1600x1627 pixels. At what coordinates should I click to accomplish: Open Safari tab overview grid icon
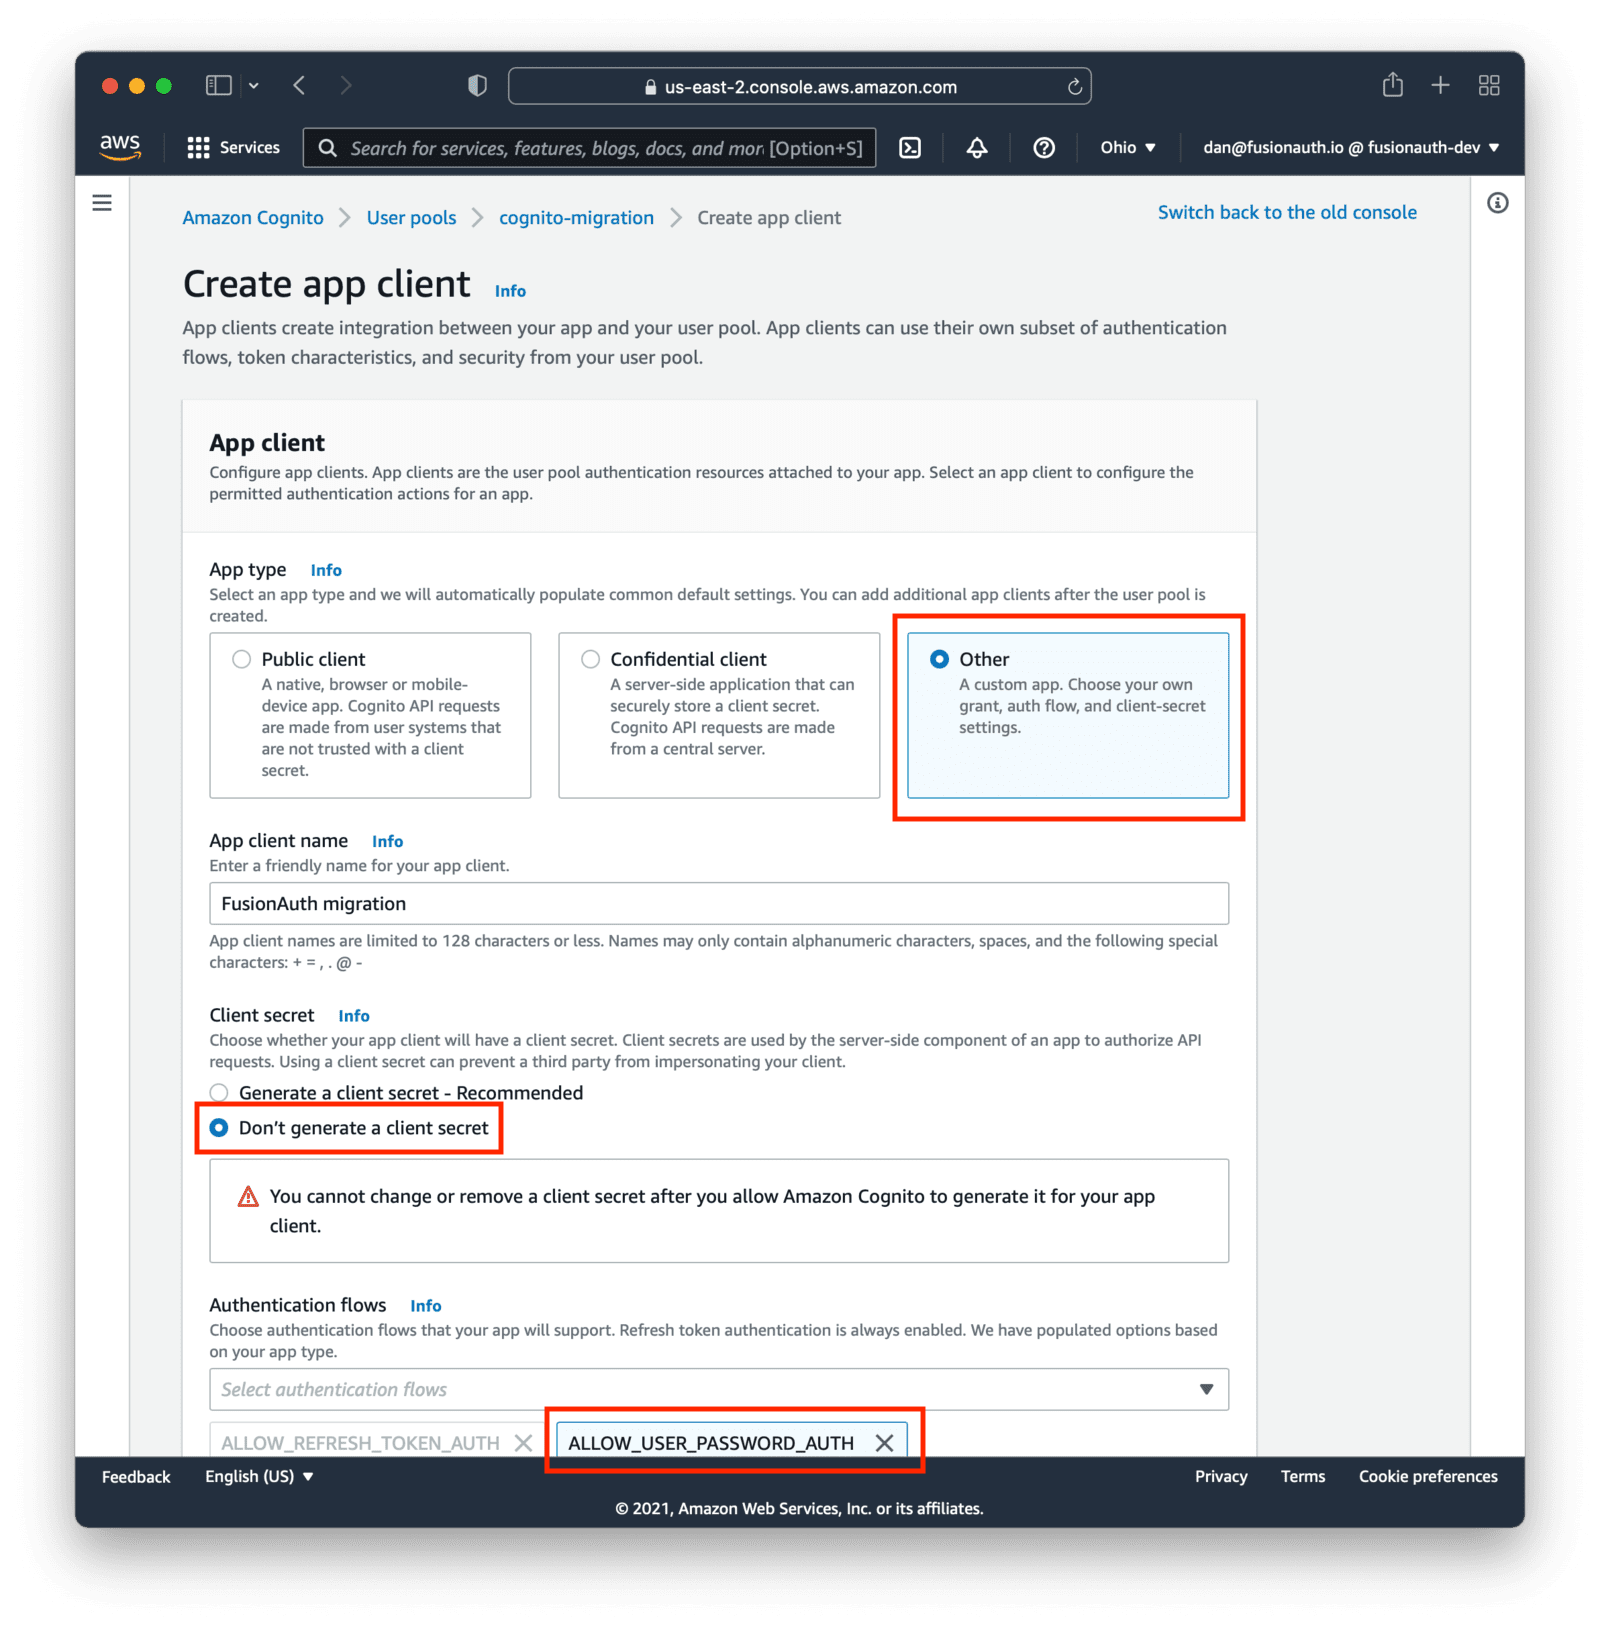click(1489, 85)
